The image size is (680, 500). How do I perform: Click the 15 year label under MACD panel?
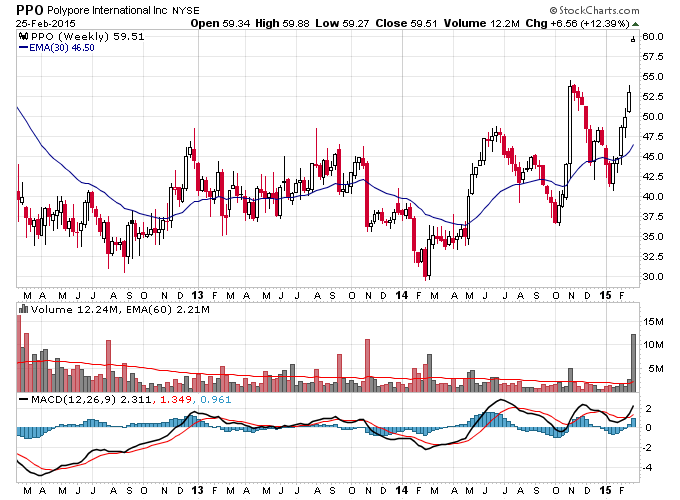[605, 490]
